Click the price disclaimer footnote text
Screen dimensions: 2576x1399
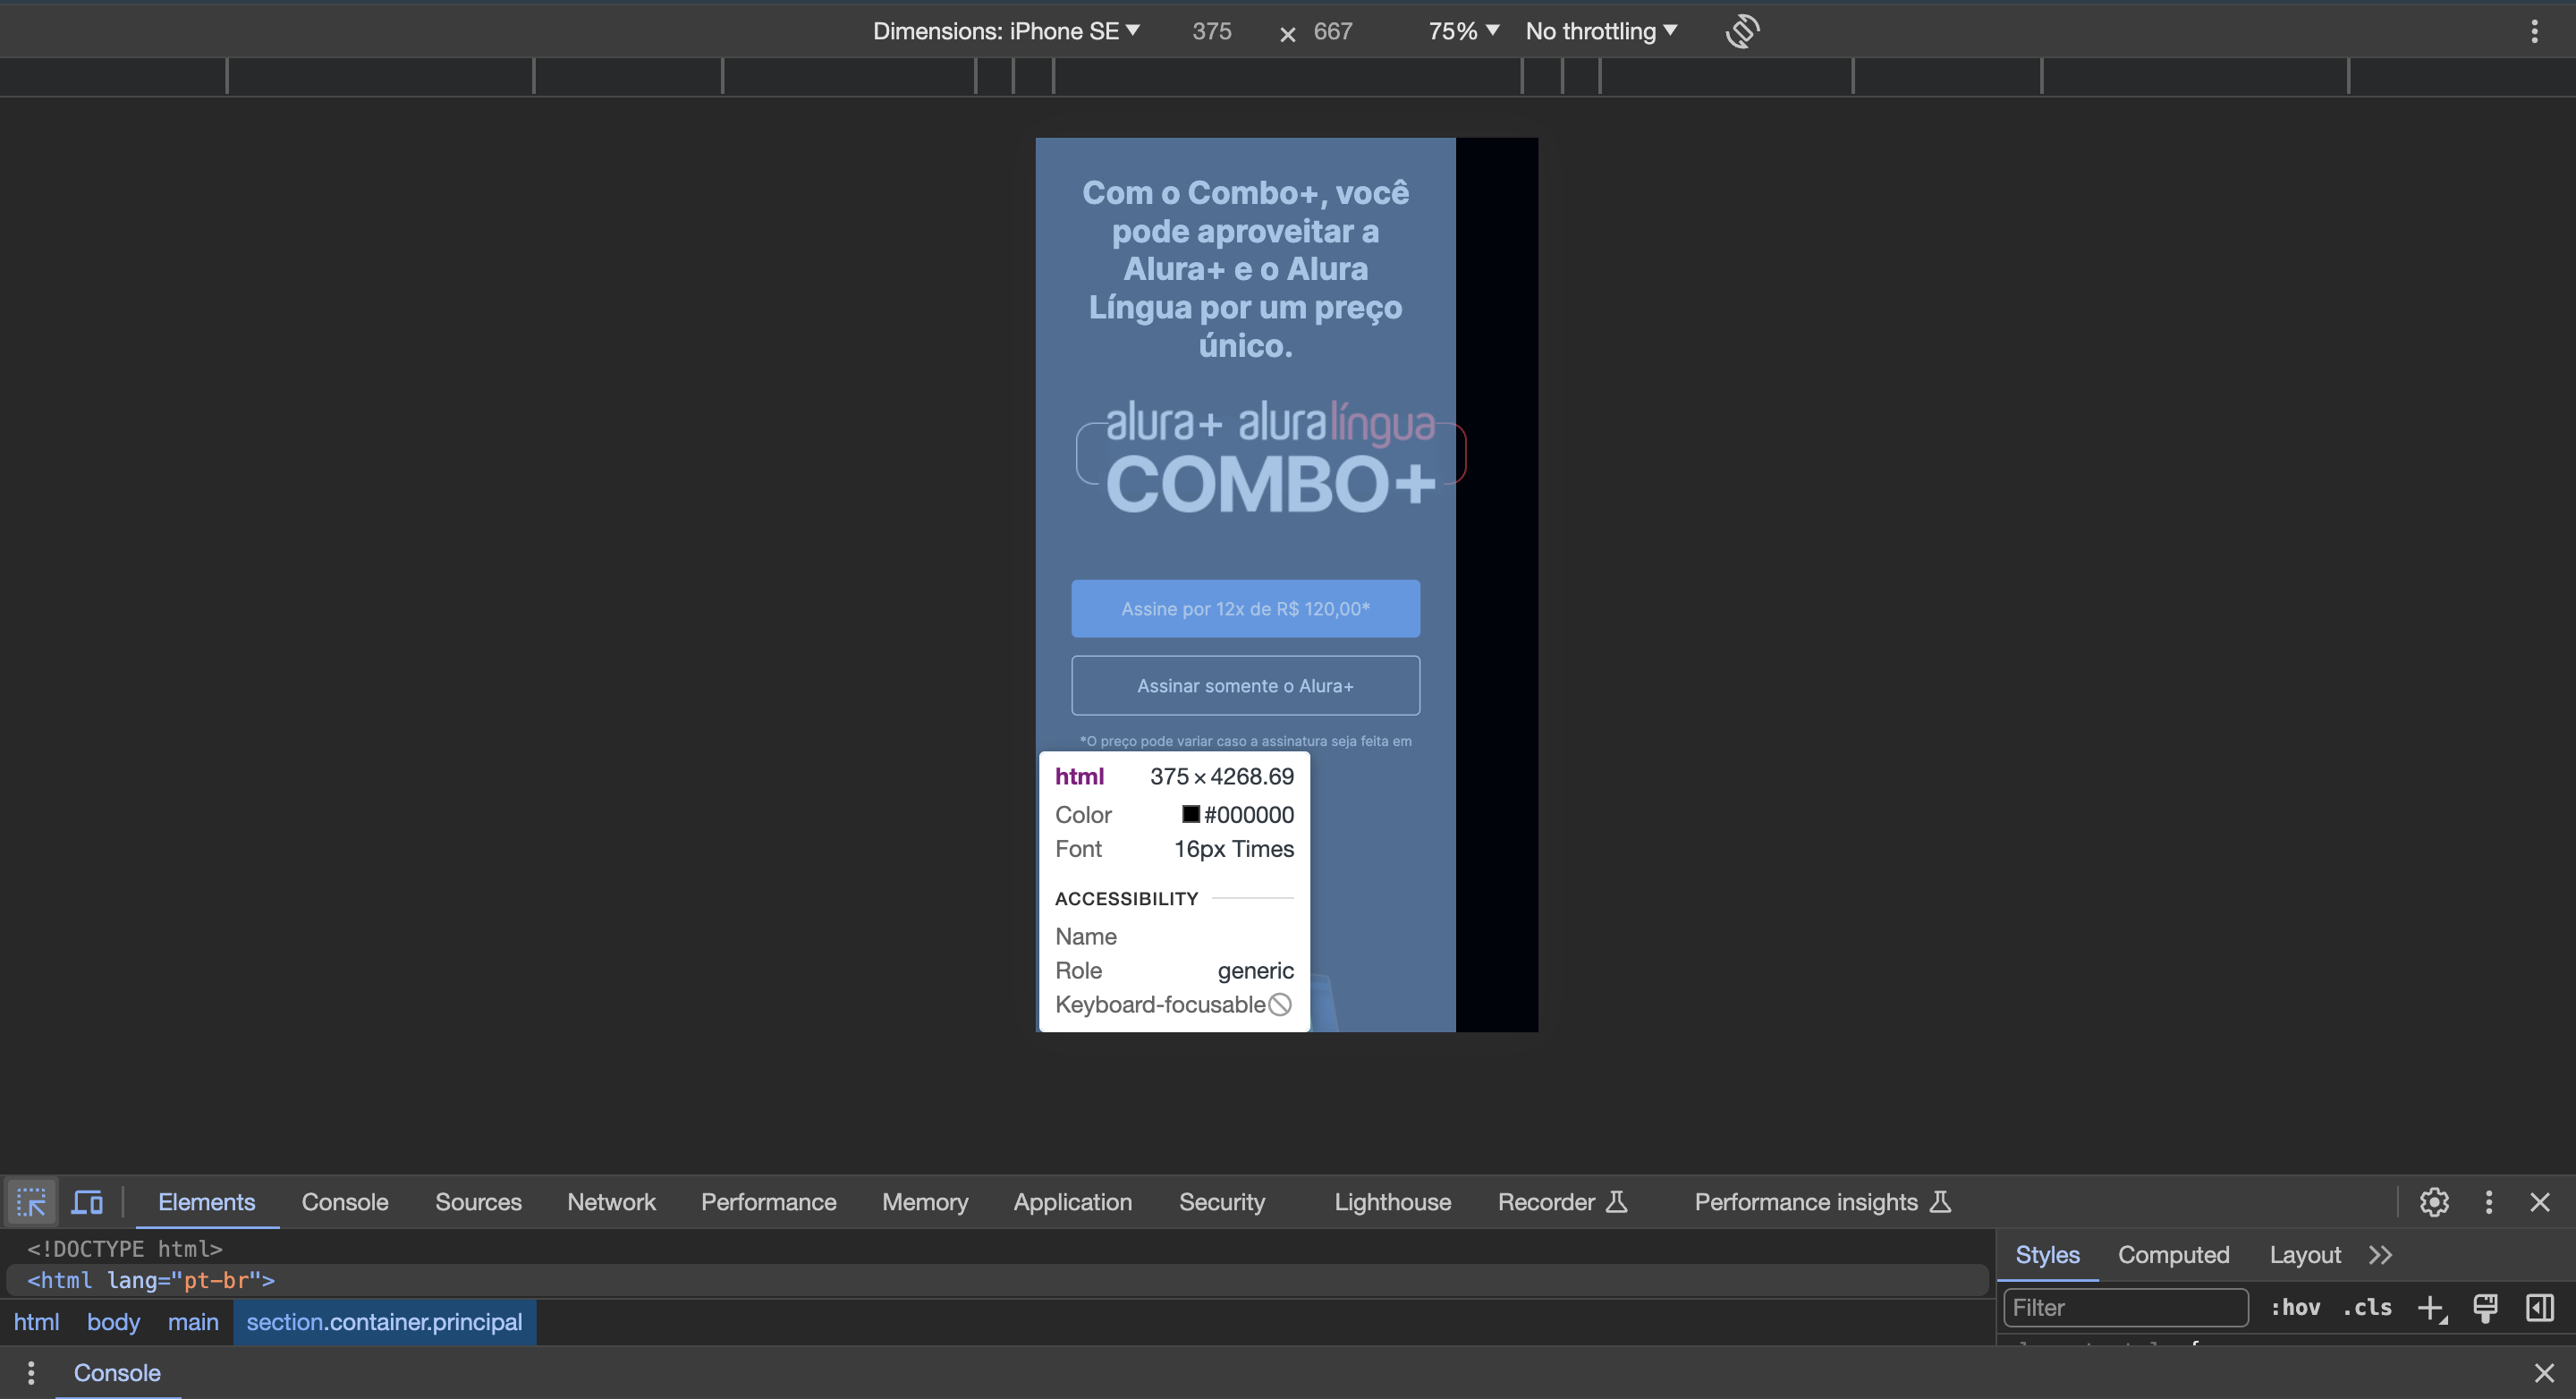1245,741
